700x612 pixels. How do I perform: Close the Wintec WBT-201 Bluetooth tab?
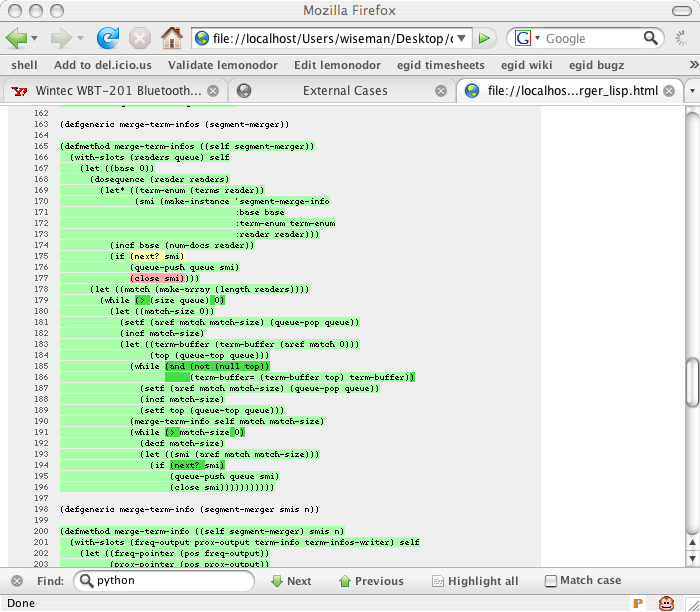[x=213, y=91]
